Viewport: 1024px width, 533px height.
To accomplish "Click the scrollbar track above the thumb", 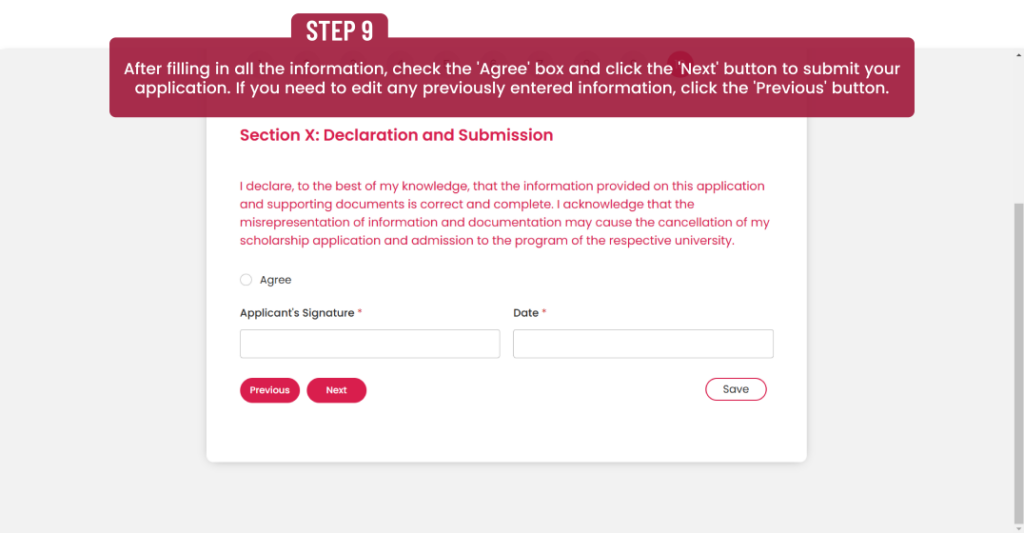I will [1018, 120].
